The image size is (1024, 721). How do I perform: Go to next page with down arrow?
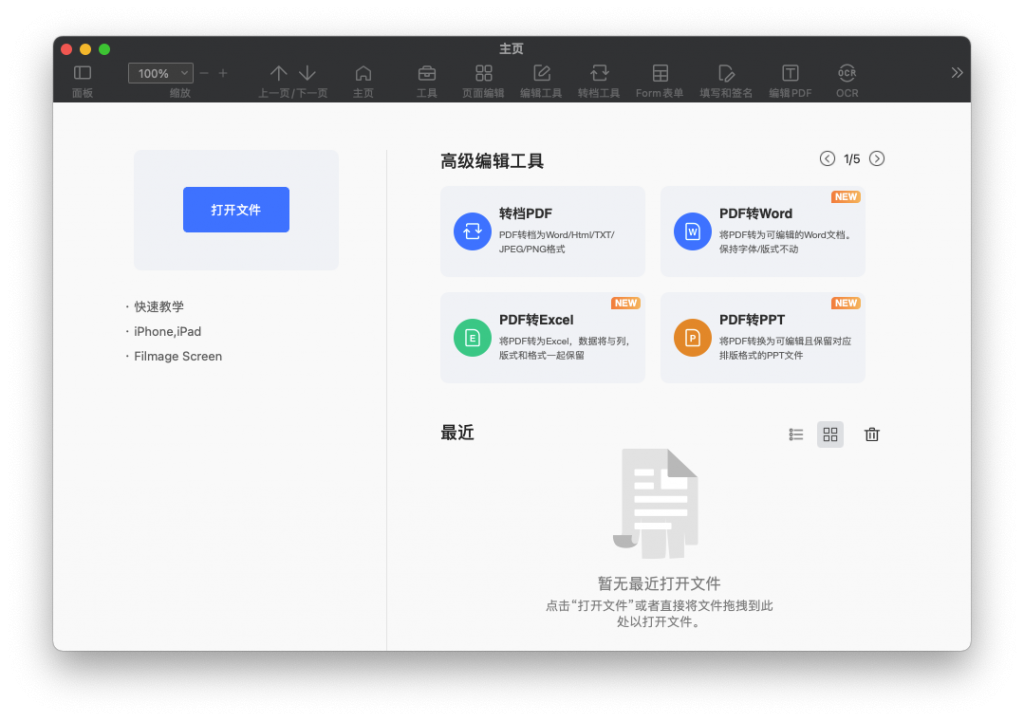point(308,72)
